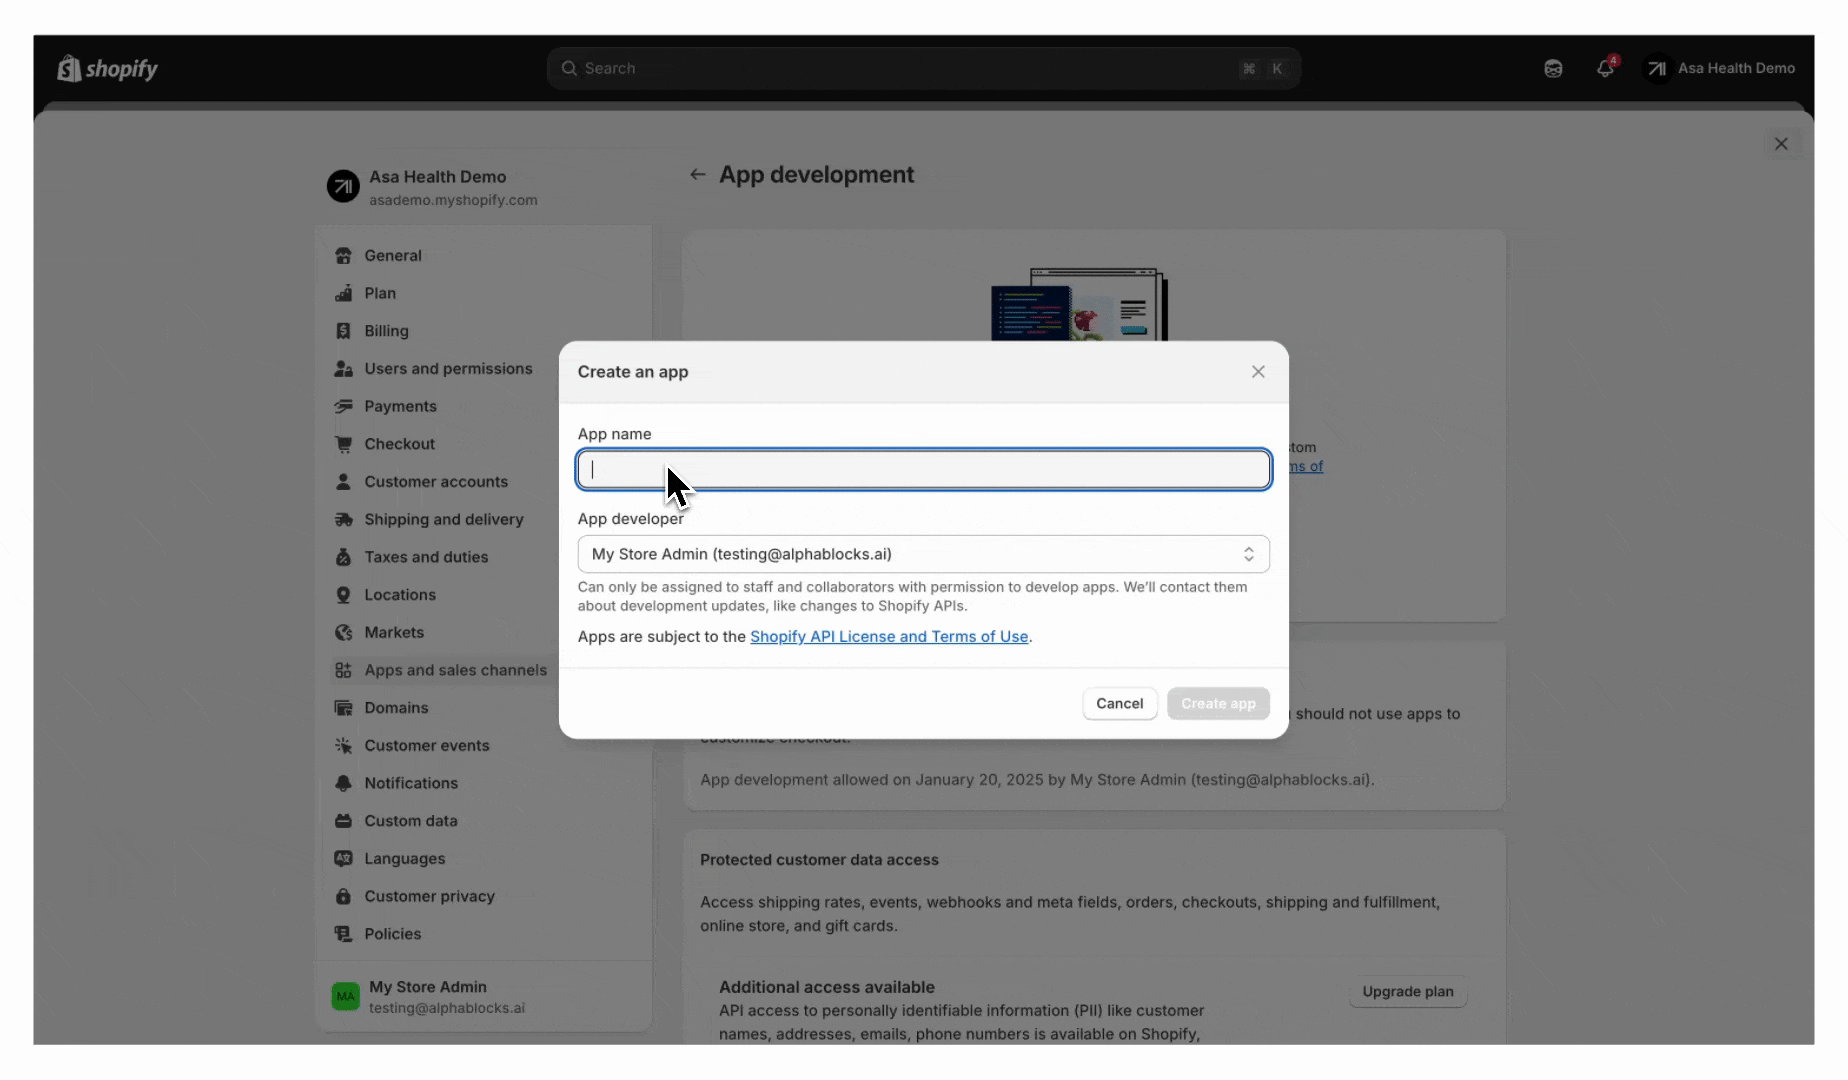Click the Languages icon in sidebar
This screenshot has width=1848, height=1080.
[x=343, y=858]
